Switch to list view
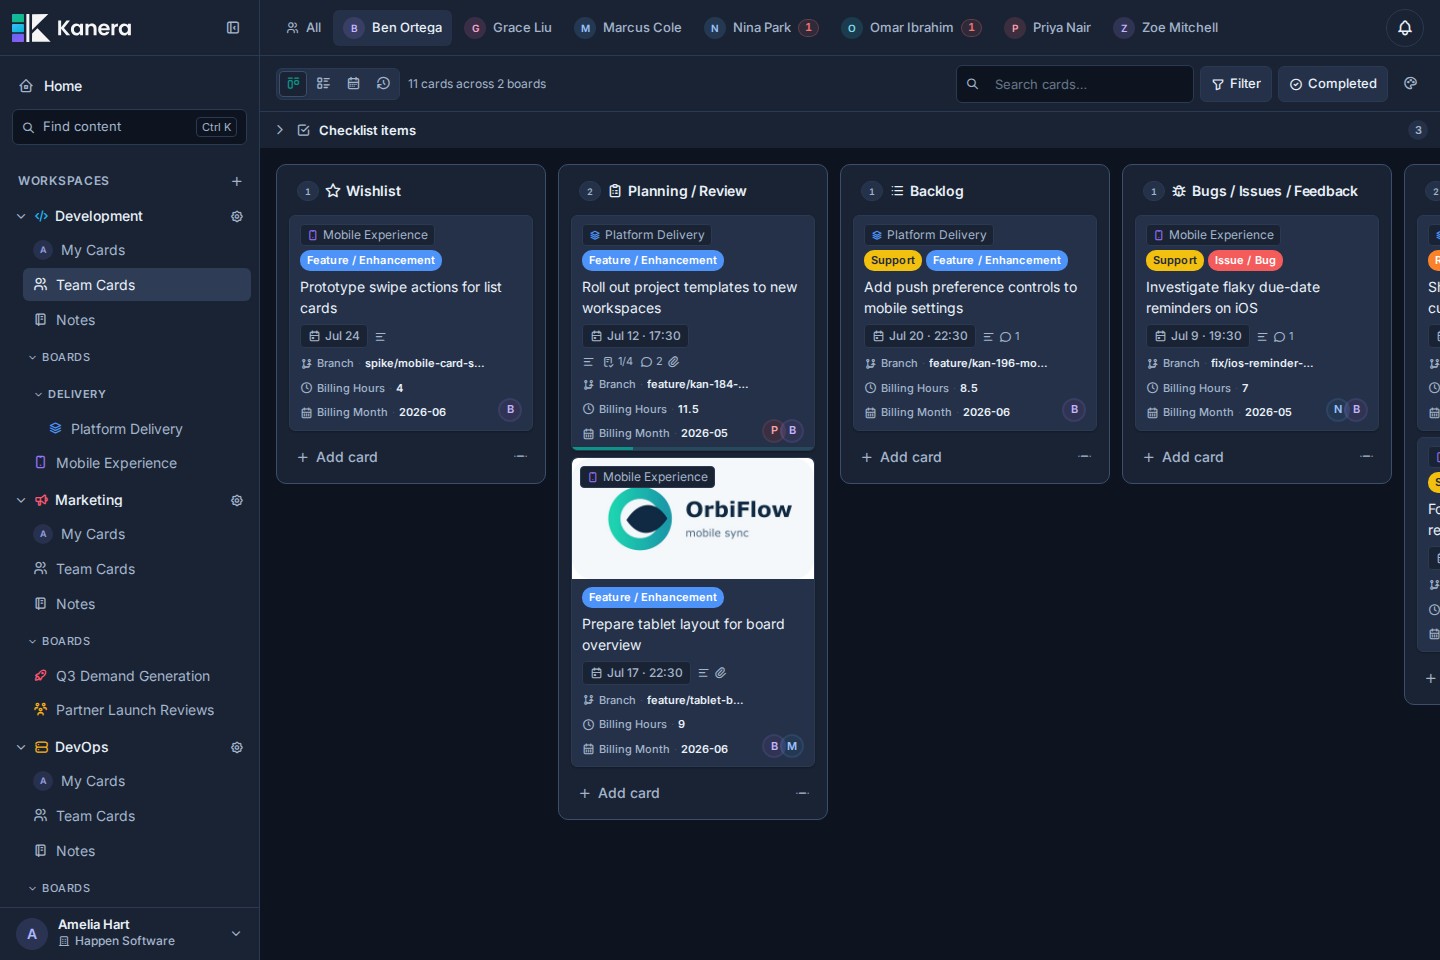Viewport: 1440px width, 960px height. pyautogui.click(x=323, y=84)
